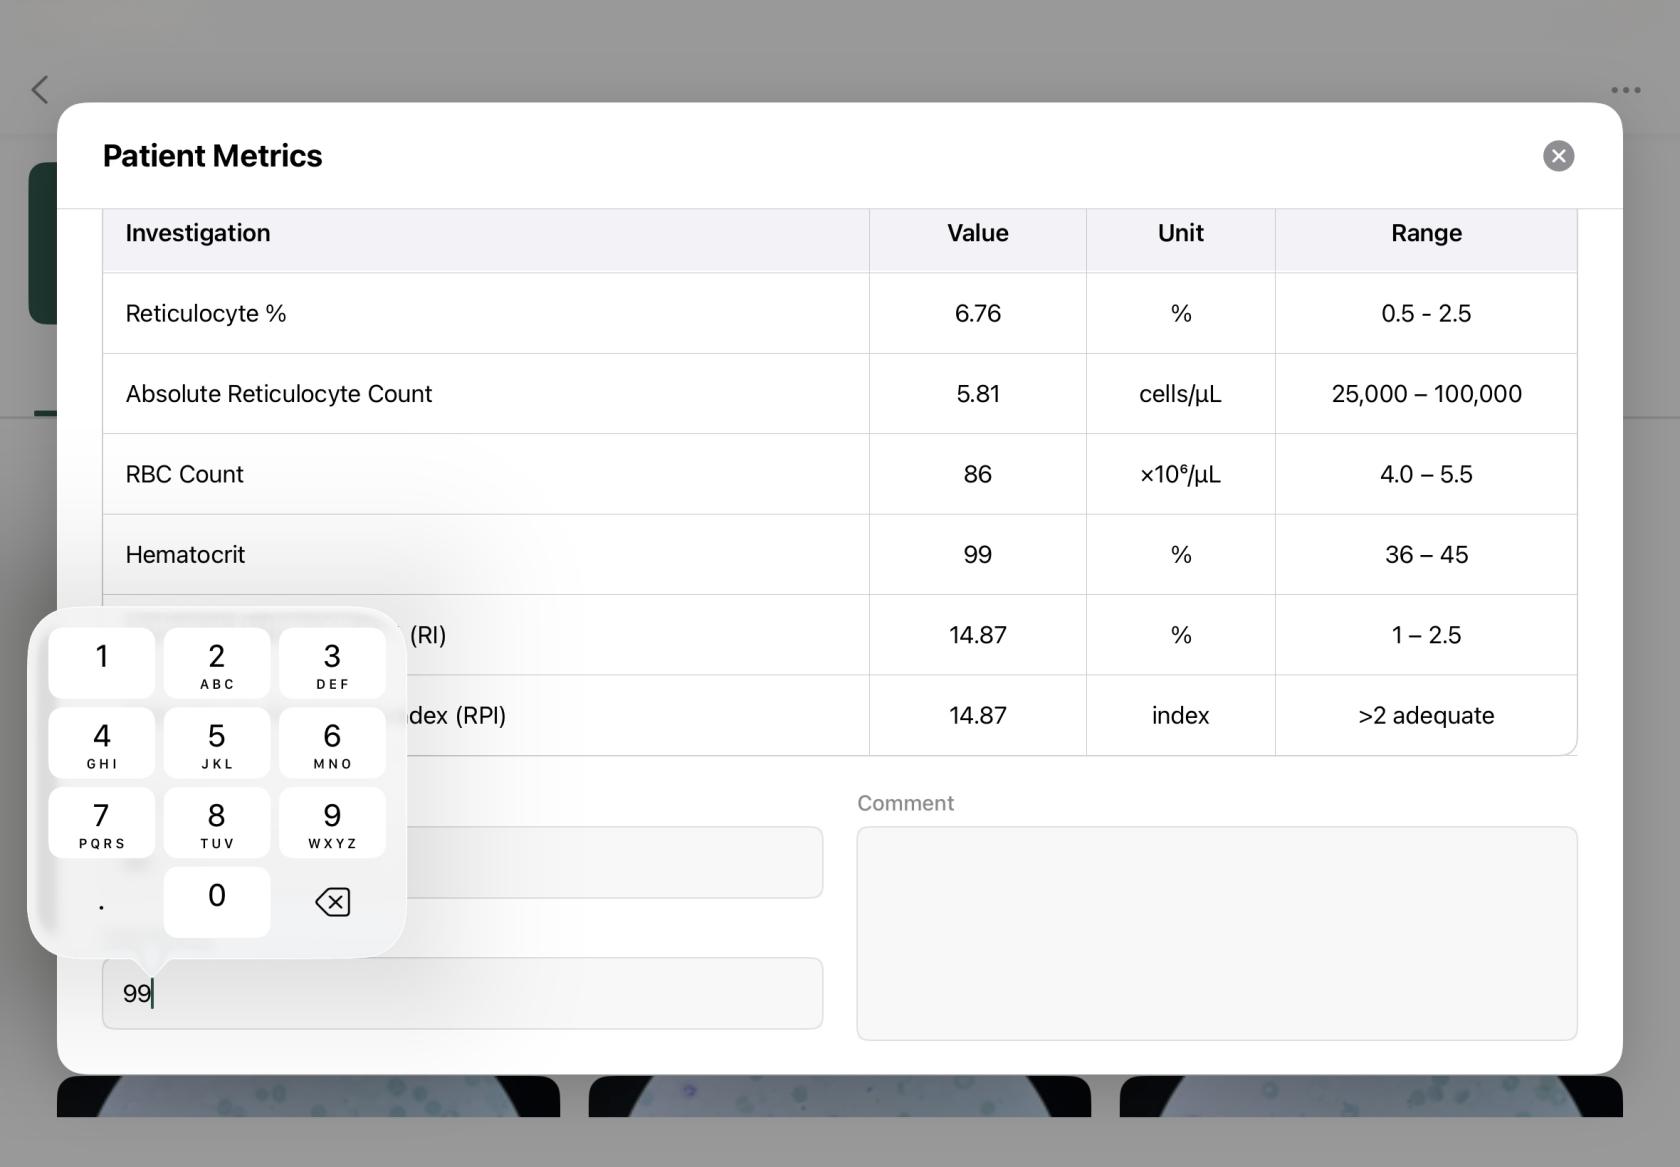This screenshot has width=1680, height=1167.
Task: Tap keypad digit 4 GHI
Action: [102, 743]
